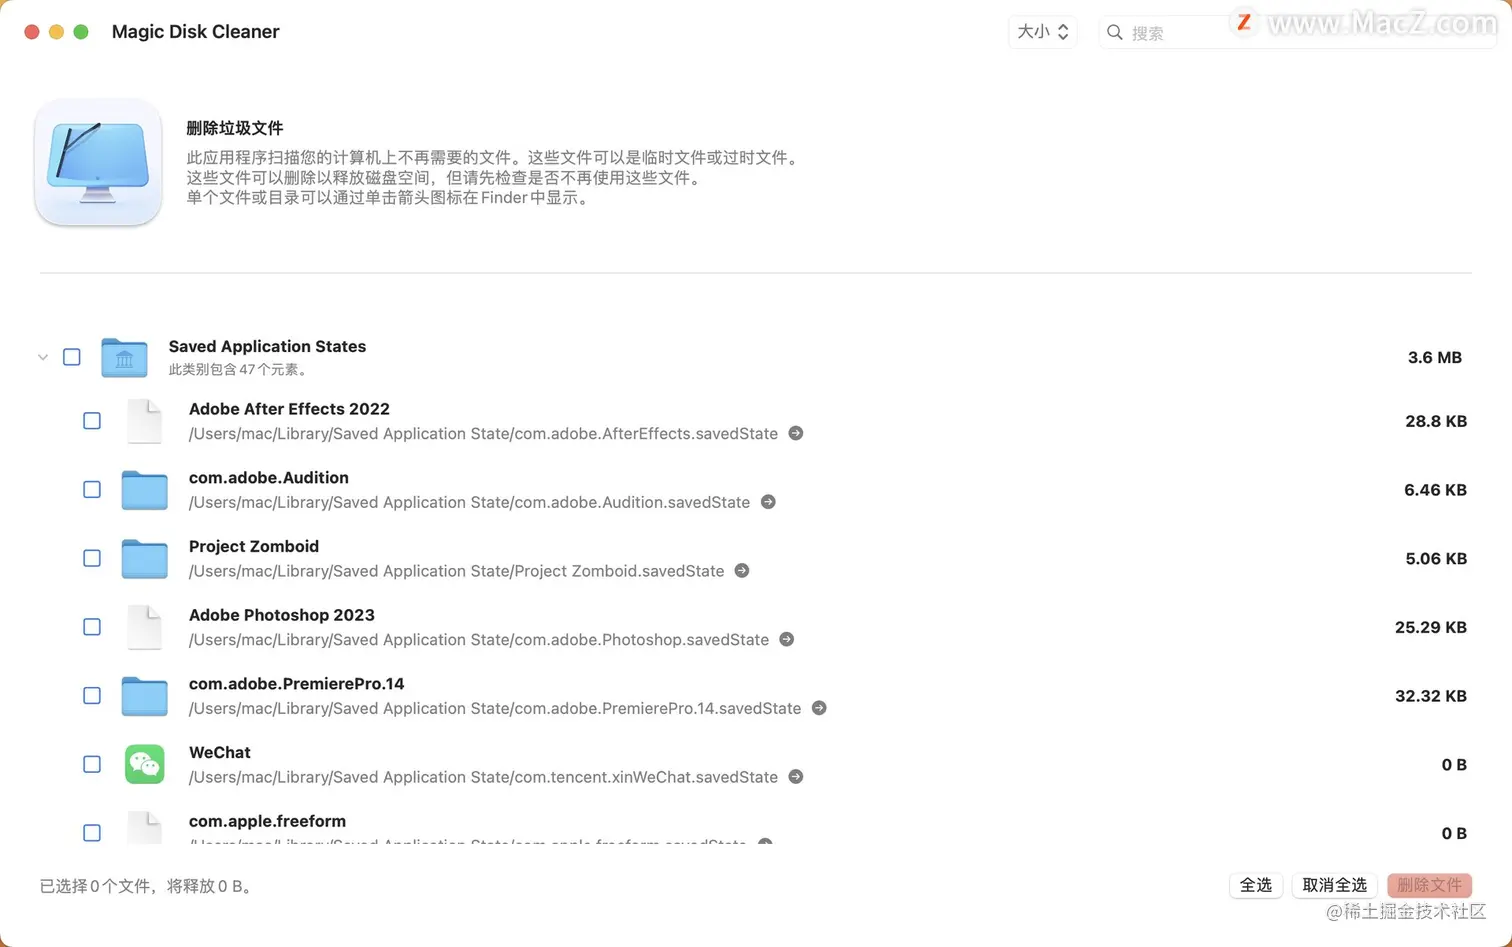The height and width of the screenshot is (947, 1512).
Task: Click the Saved Application States folder icon
Action: pyautogui.click(x=124, y=357)
